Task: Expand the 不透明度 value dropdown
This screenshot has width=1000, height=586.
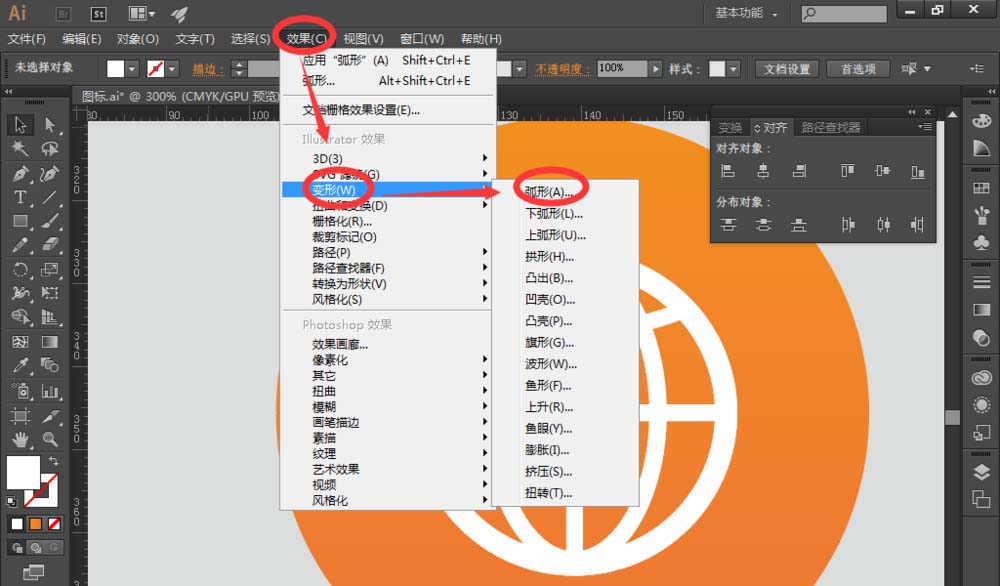Action: click(655, 68)
